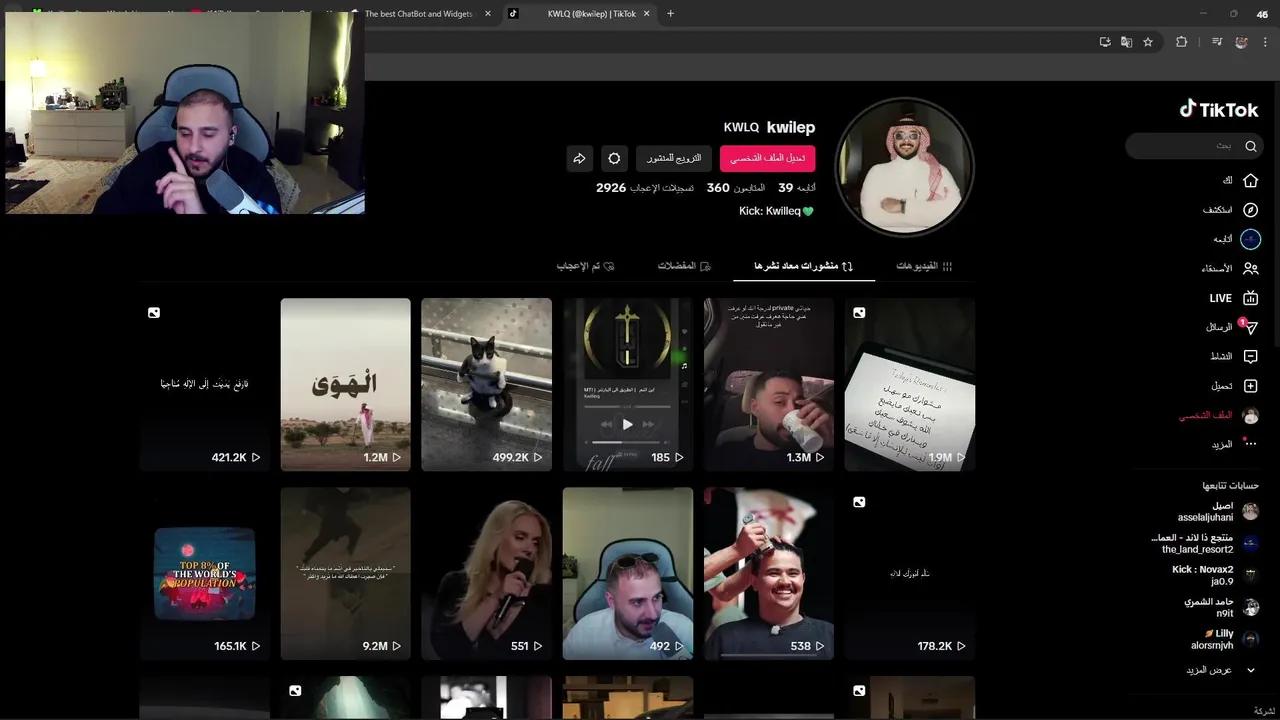Open the browser media control icon

click(x=1217, y=42)
